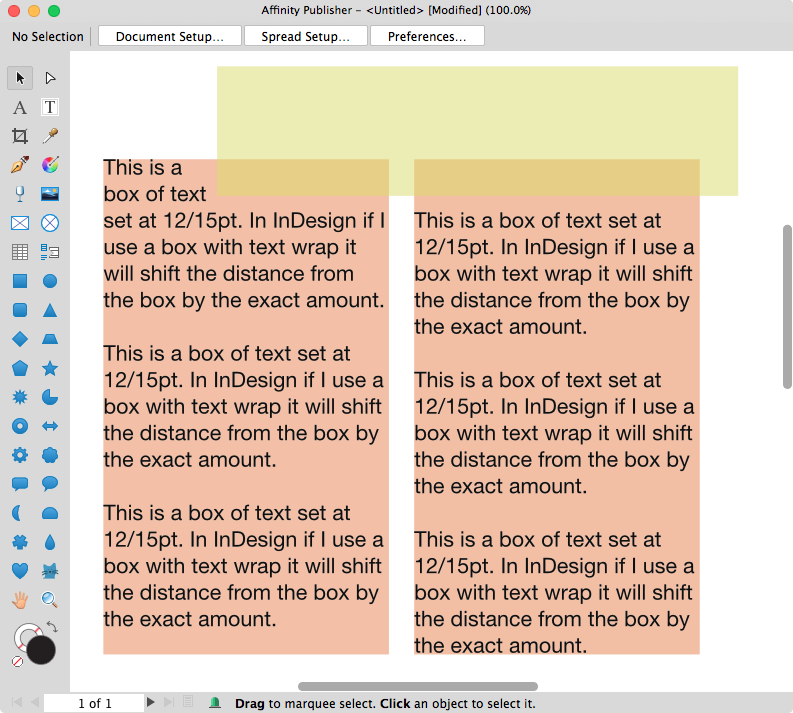
Task: Select the Node tool
Action: click(50, 78)
